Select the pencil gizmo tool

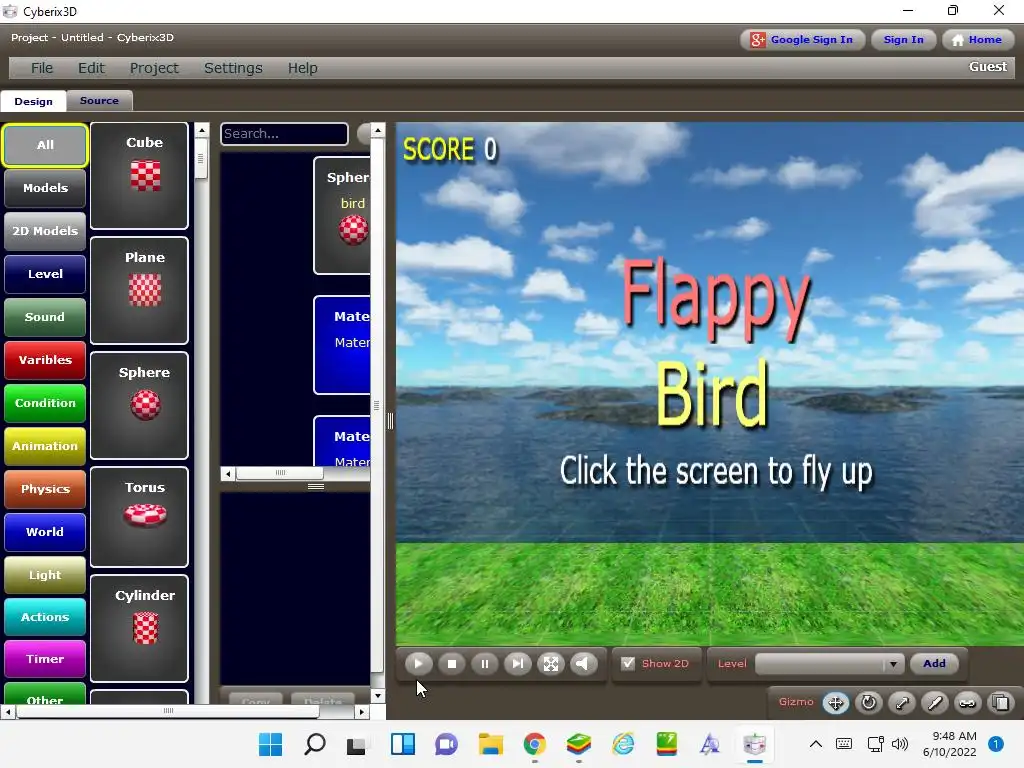pyautogui.click(x=935, y=703)
